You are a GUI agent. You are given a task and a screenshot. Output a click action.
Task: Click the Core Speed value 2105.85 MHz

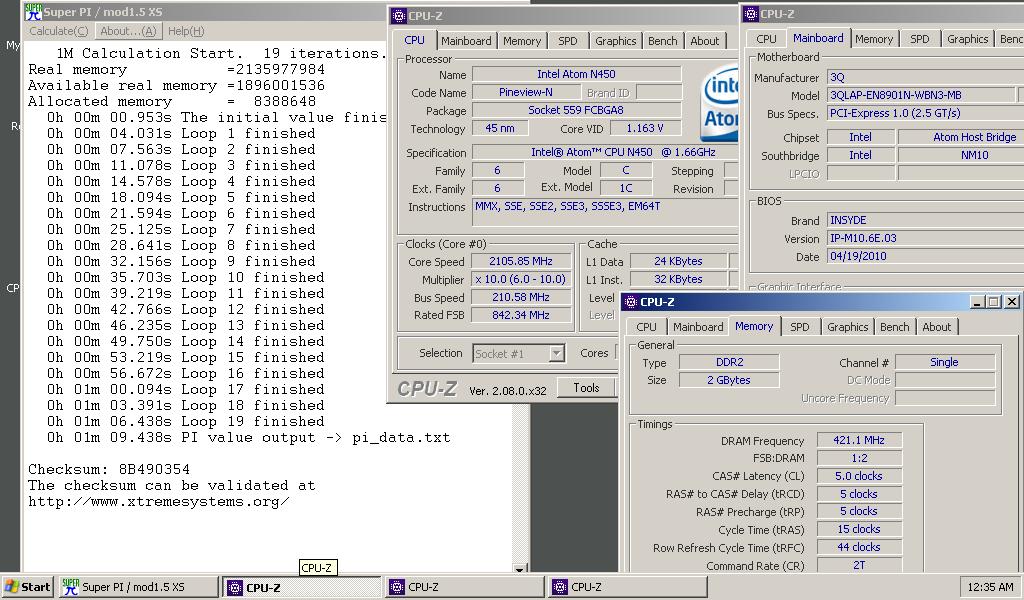pyautogui.click(x=521, y=261)
